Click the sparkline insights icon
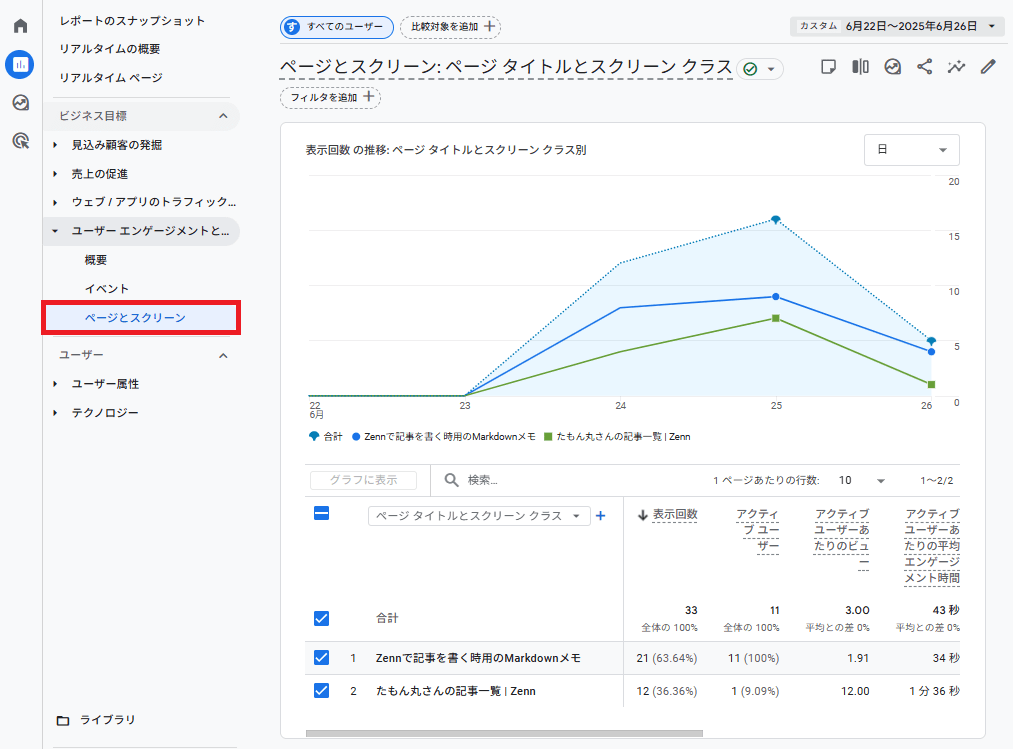 [x=956, y=67]
